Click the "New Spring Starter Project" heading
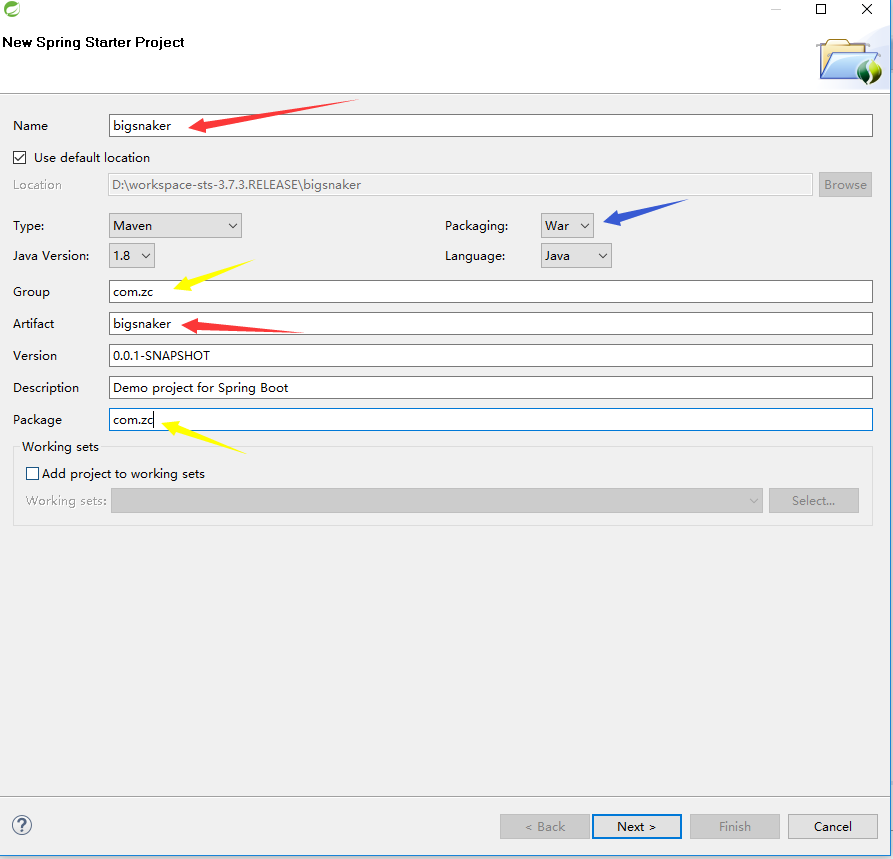893x859 pixels. 93,43
